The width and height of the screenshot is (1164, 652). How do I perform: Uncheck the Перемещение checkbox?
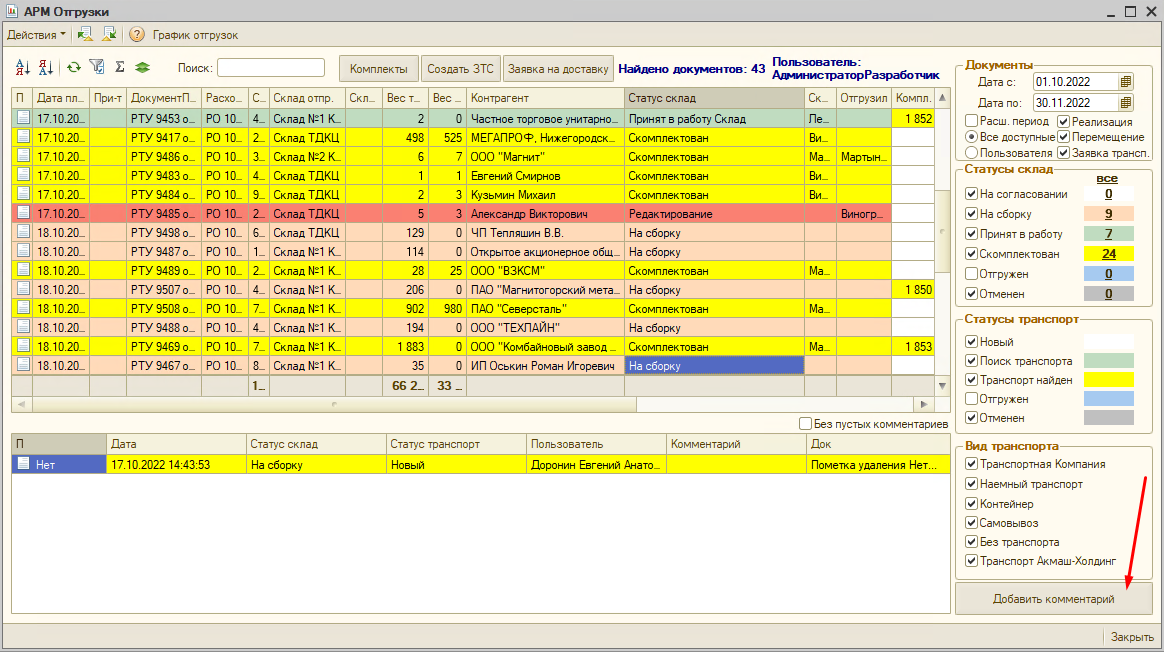click(x=1063, y=137)
